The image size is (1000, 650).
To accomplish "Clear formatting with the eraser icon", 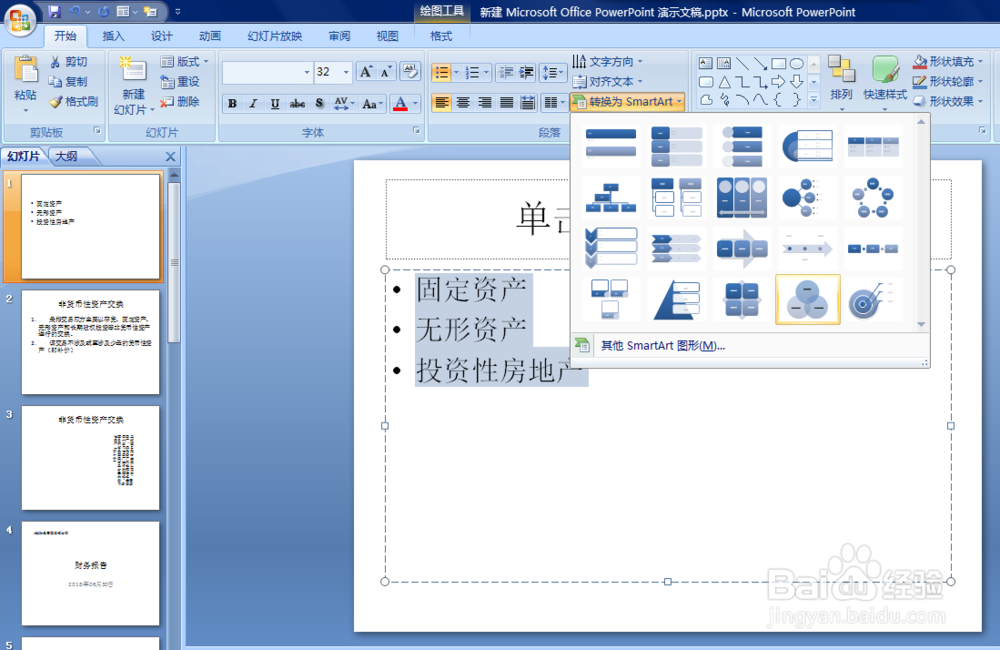I will tap(409, 71).
